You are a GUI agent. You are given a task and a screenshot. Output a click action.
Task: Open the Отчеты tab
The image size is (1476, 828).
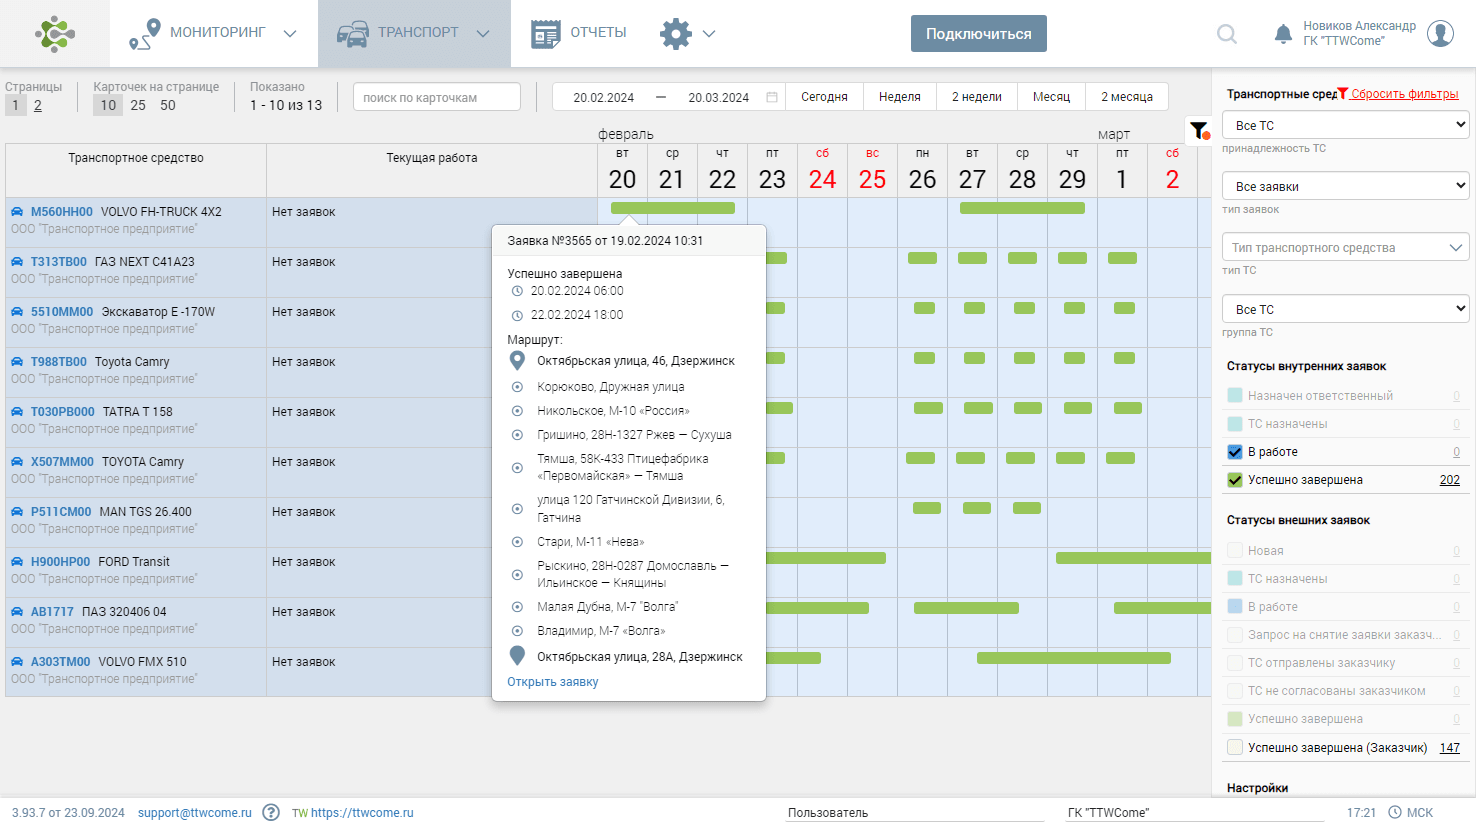[x=579, y=33]
